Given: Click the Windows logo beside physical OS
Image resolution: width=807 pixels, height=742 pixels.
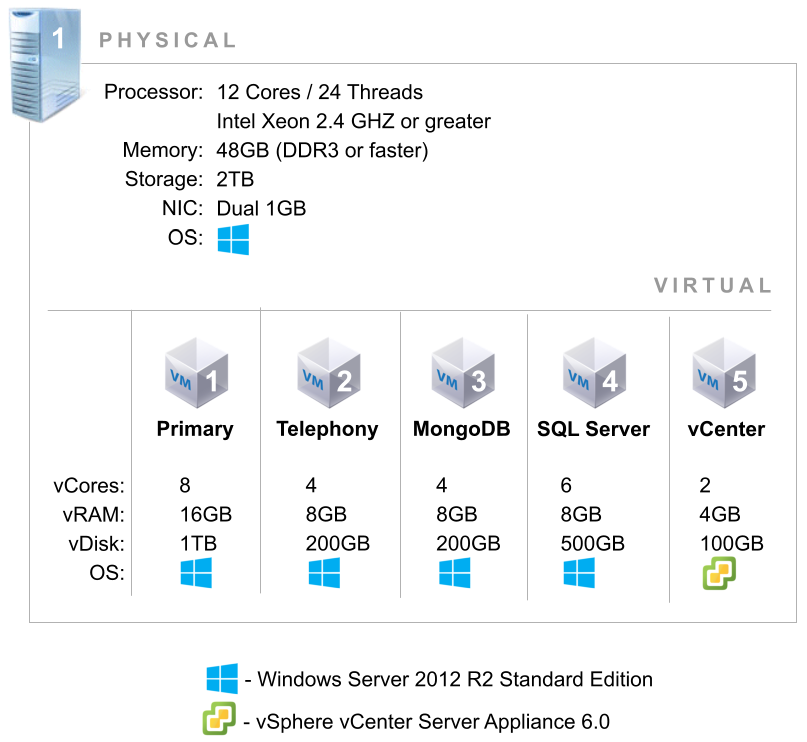Looking at the screenshot, I should pos(233,239).
